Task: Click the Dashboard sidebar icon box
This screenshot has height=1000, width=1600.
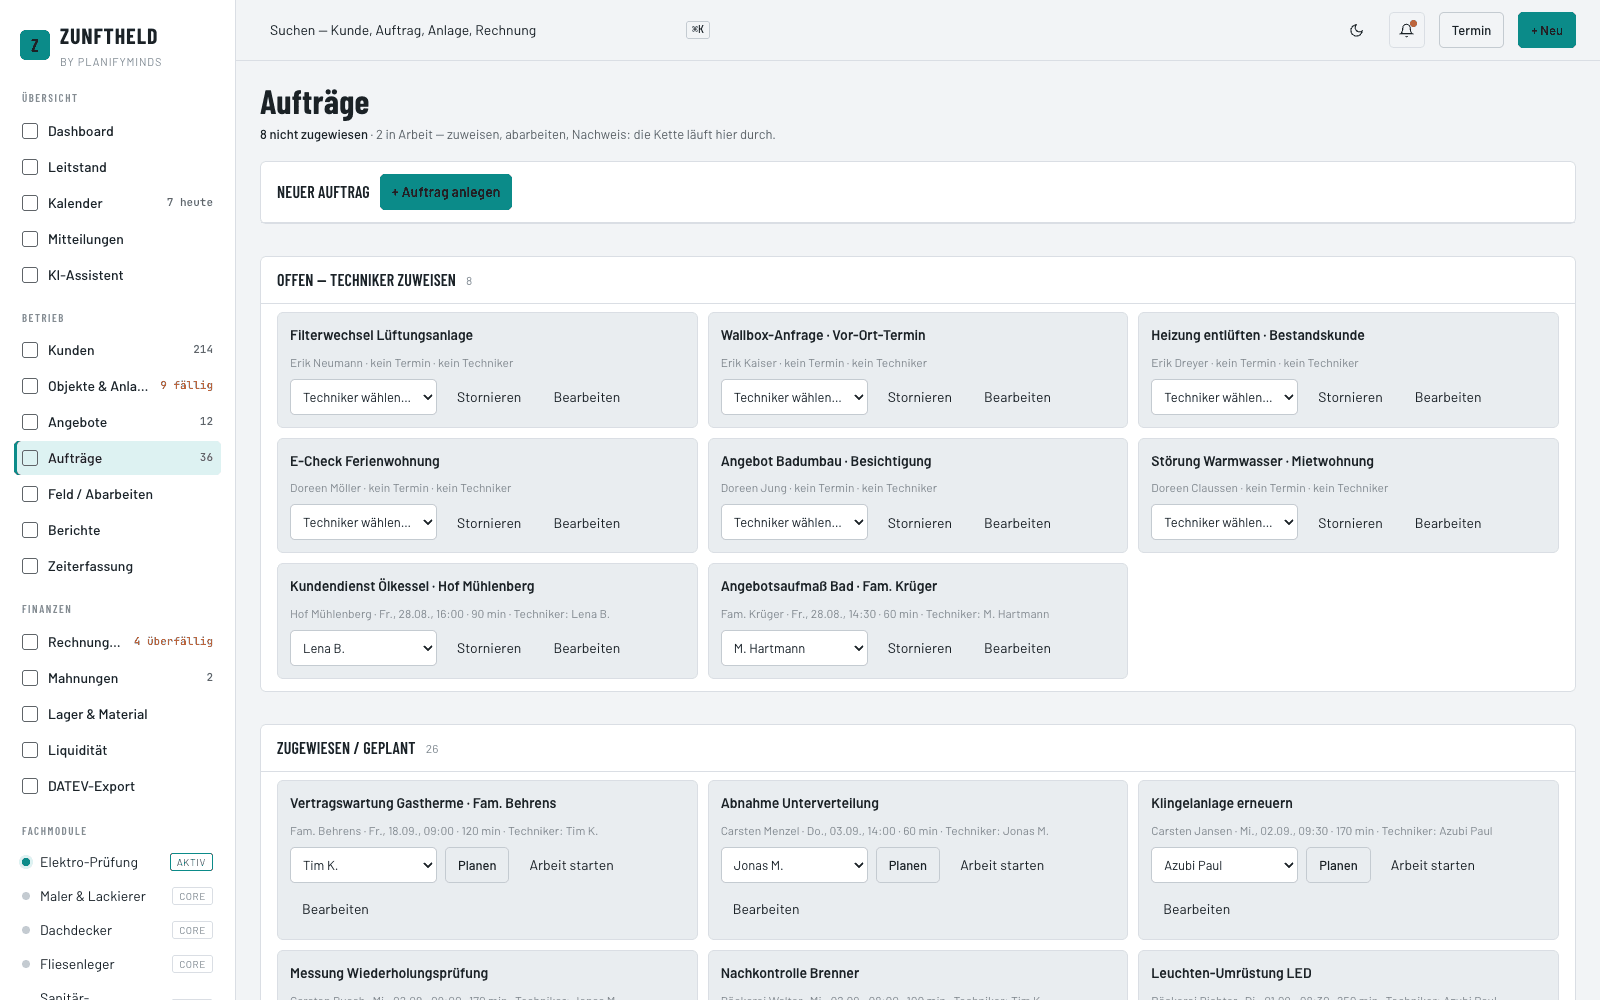Action: (x=30, y=131)
